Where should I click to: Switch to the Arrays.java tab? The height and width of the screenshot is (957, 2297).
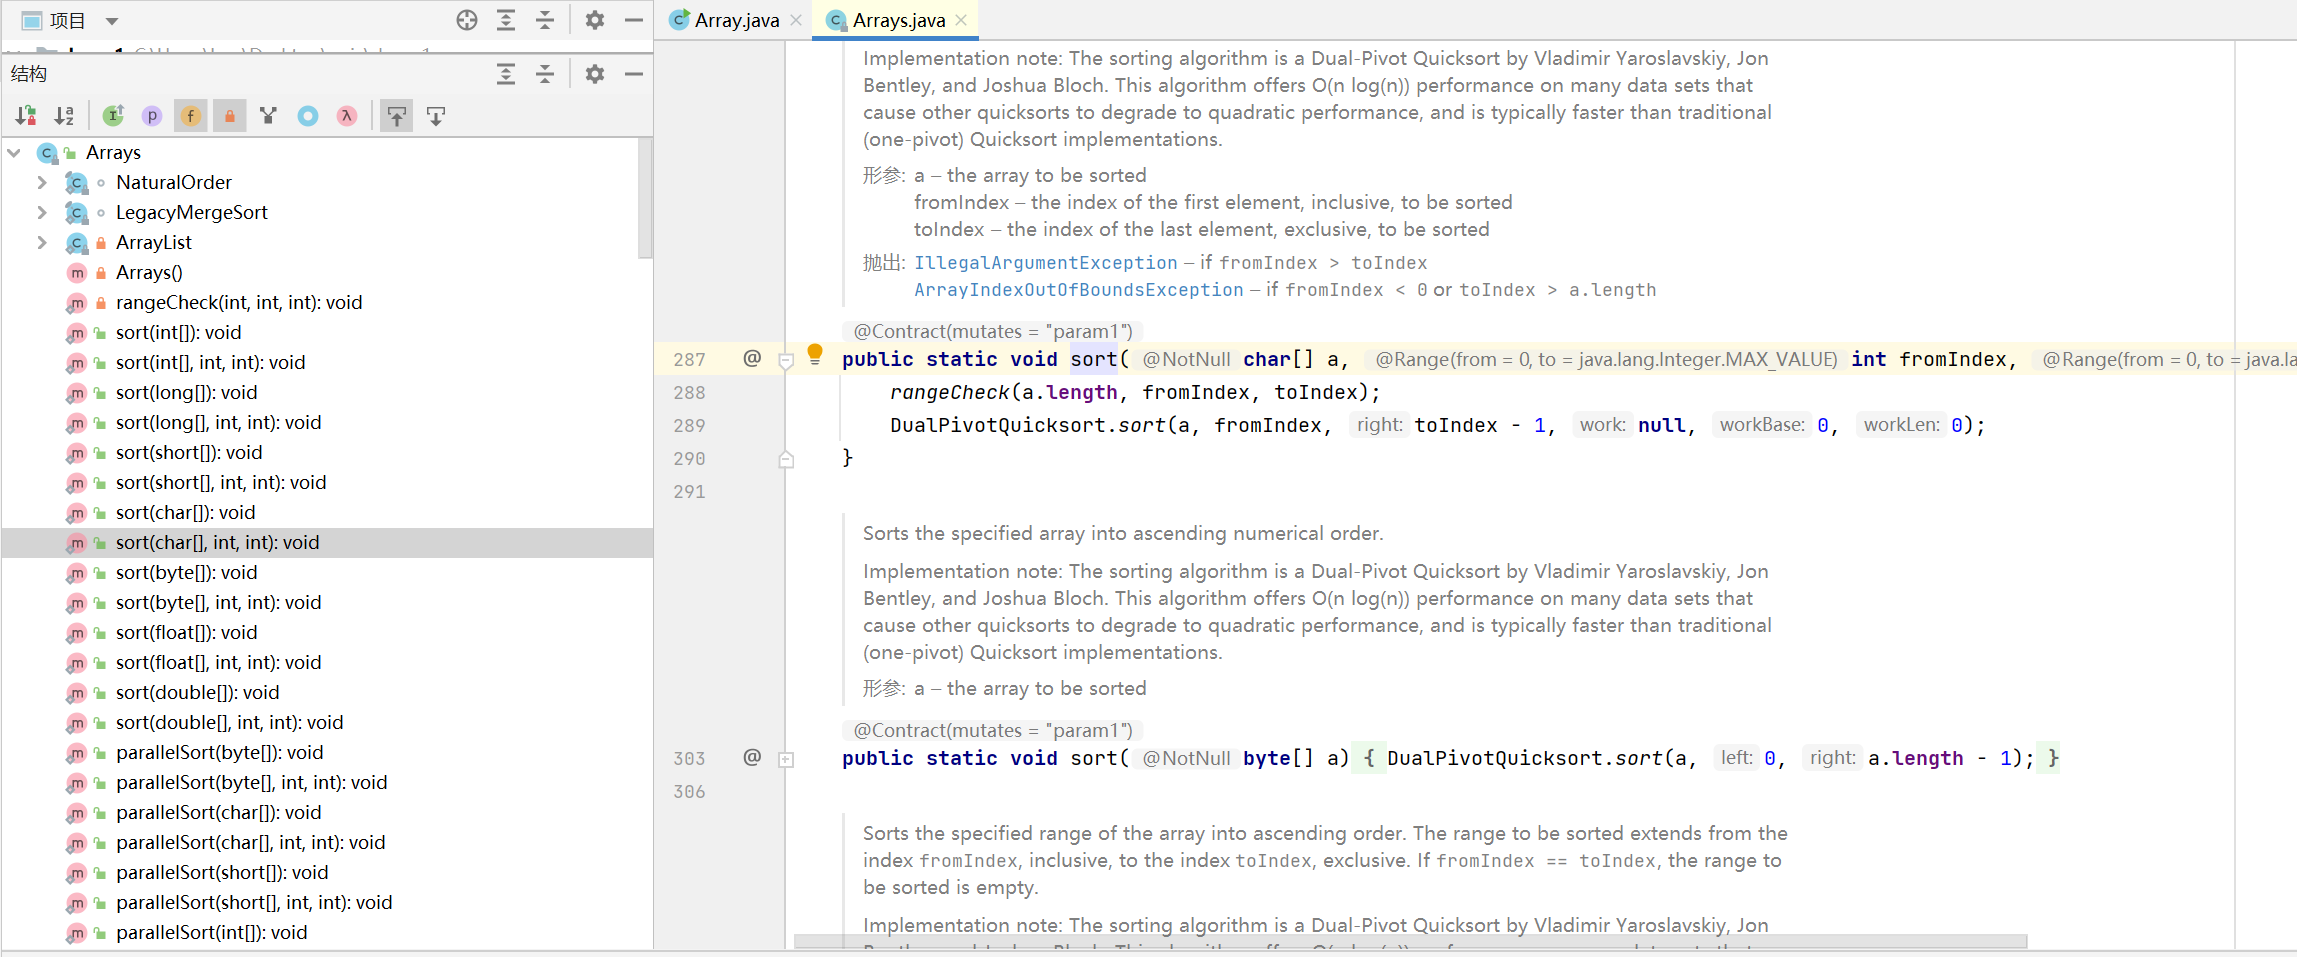[899, 20]
